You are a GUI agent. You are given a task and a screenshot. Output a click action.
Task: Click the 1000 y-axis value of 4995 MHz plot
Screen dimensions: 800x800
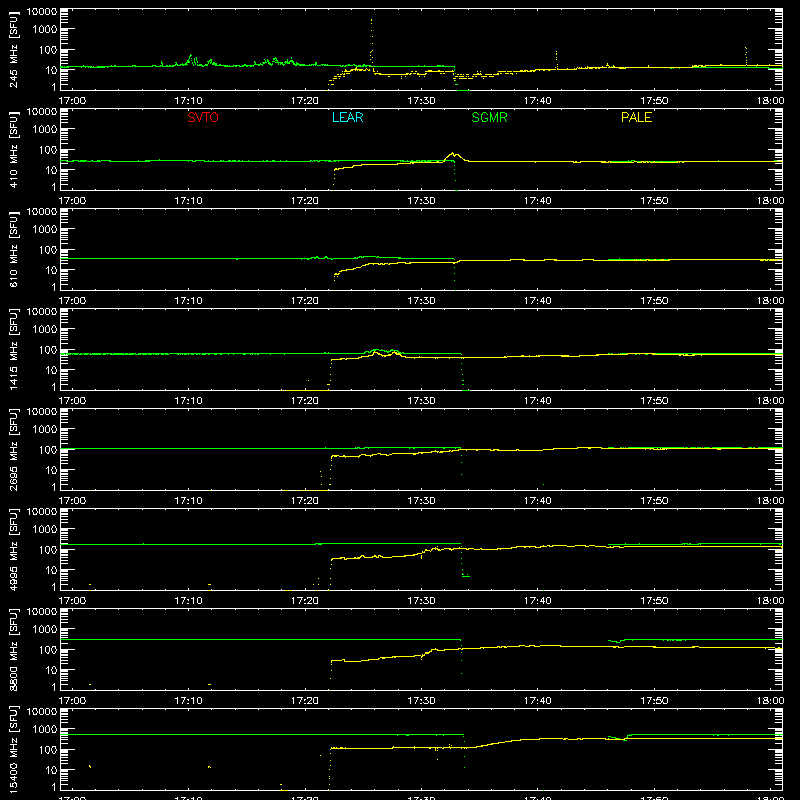45,530
